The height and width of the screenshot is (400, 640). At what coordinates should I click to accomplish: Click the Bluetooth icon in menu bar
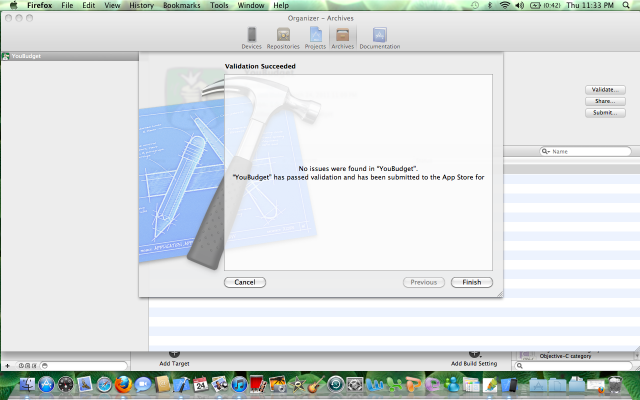point(490,5)
